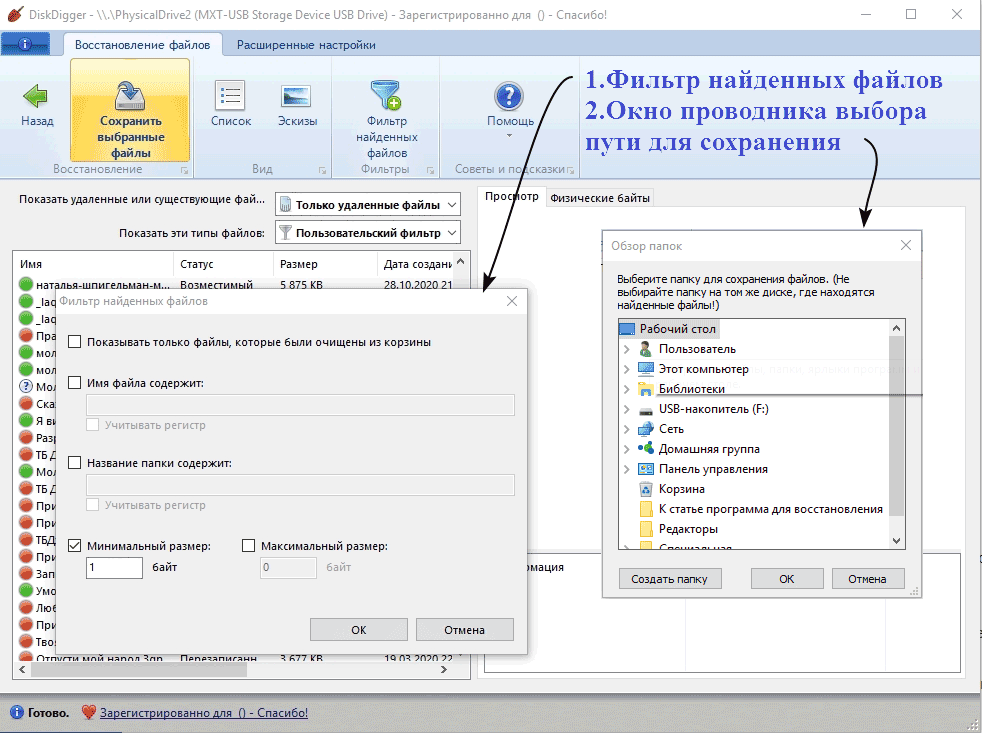982x733 pixels.
Task: Click Отмена in filter dialog
Action: 465,630
